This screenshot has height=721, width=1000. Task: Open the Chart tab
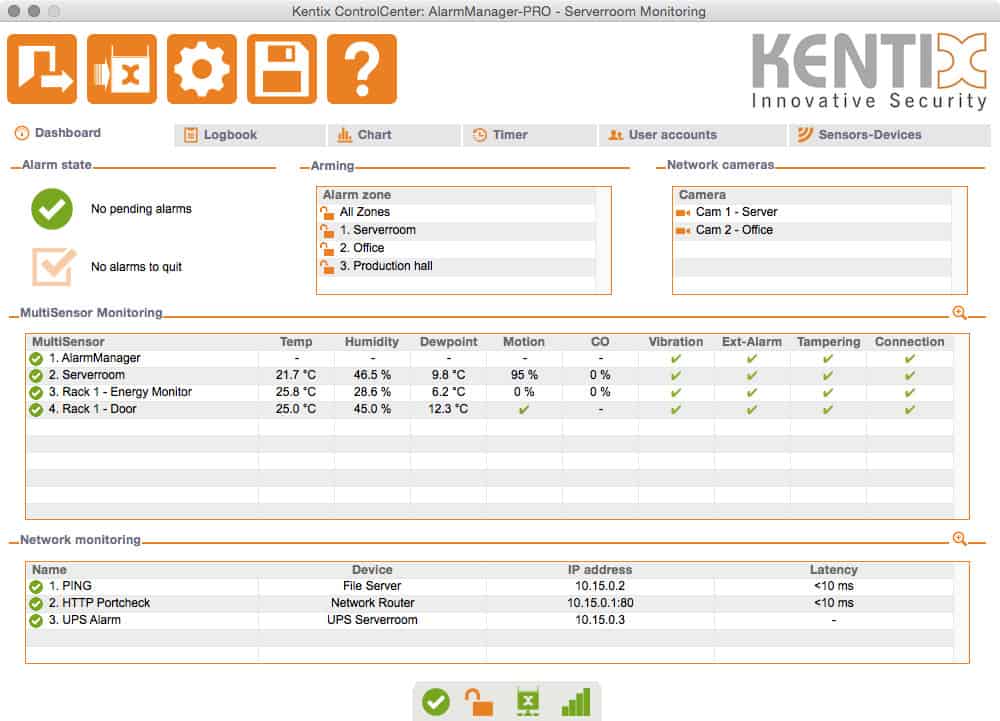pos(395,135)
